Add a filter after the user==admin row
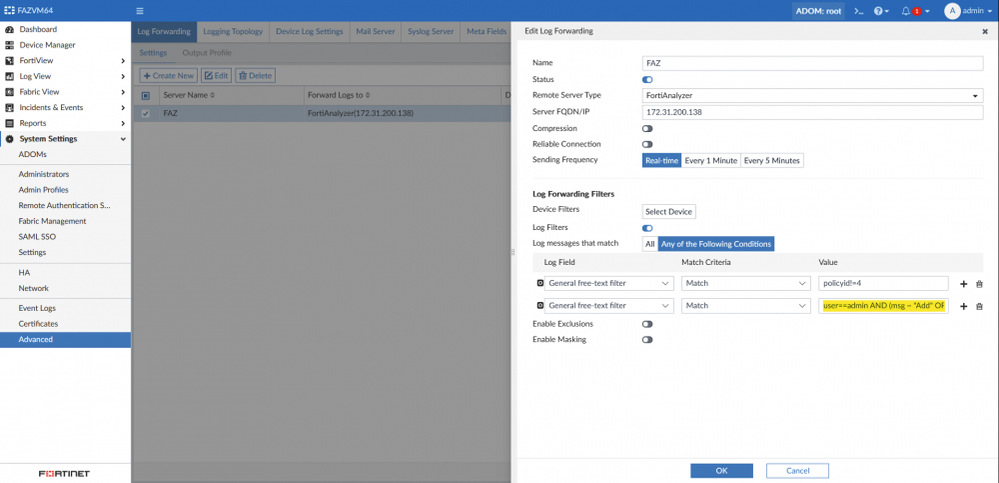The height and width of the screenshot is (483, 999). click(x=963, y=306)
